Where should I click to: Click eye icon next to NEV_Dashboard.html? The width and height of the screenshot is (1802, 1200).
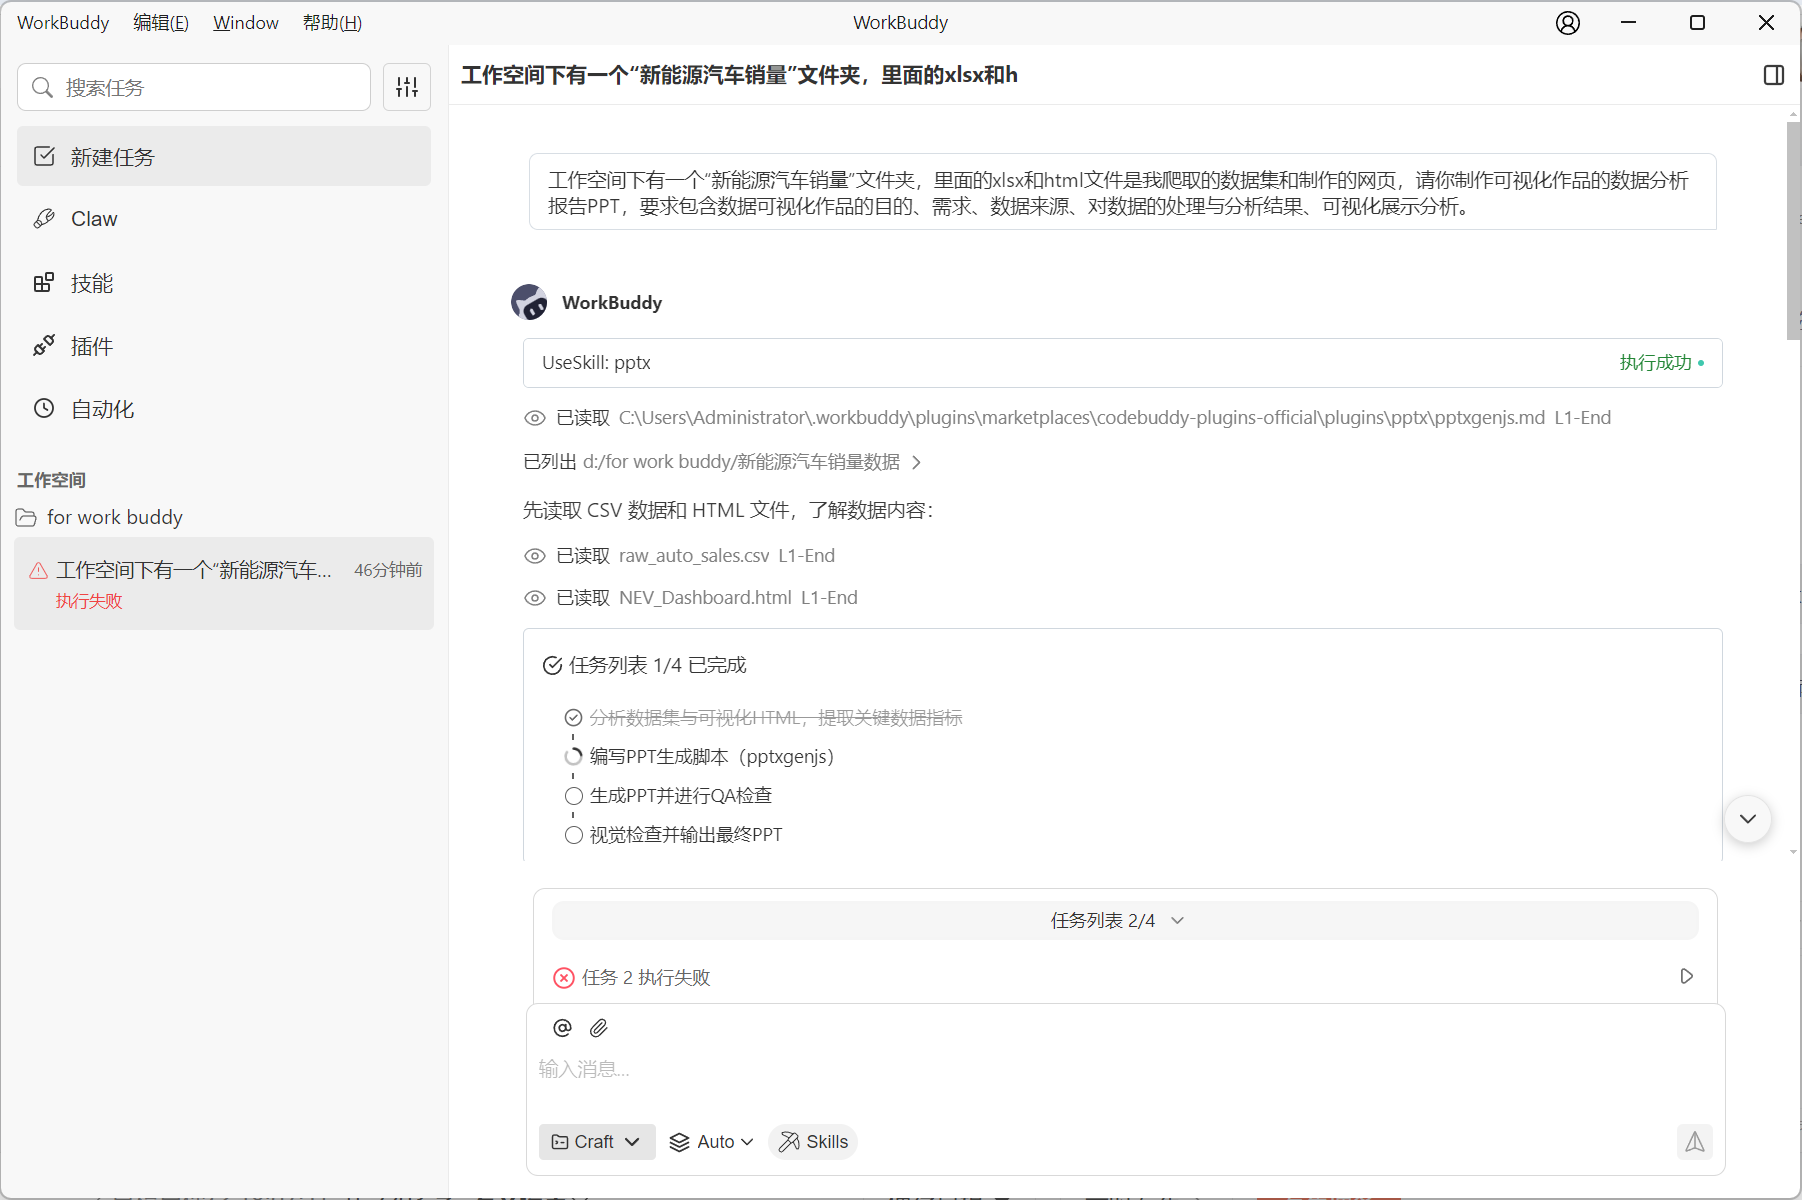coord(535,598)
